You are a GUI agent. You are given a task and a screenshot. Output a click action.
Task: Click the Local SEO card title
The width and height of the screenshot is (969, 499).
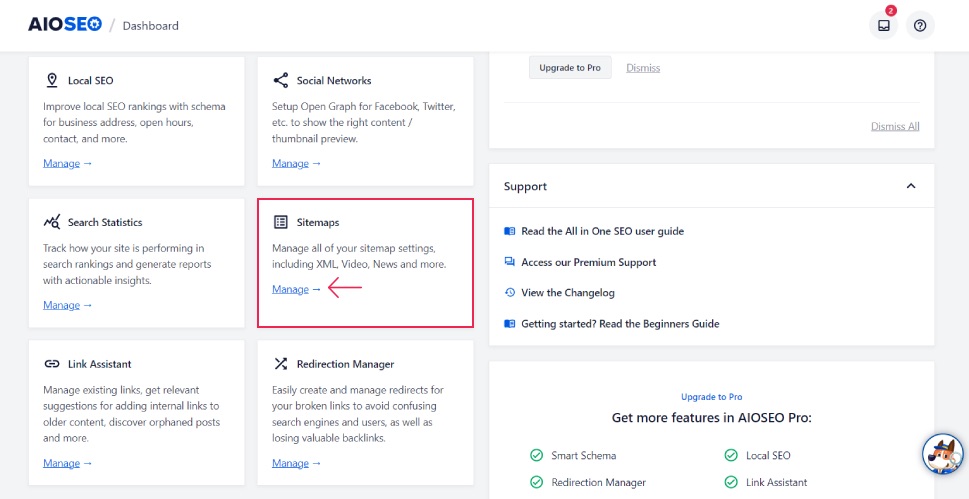click(91, 80)
